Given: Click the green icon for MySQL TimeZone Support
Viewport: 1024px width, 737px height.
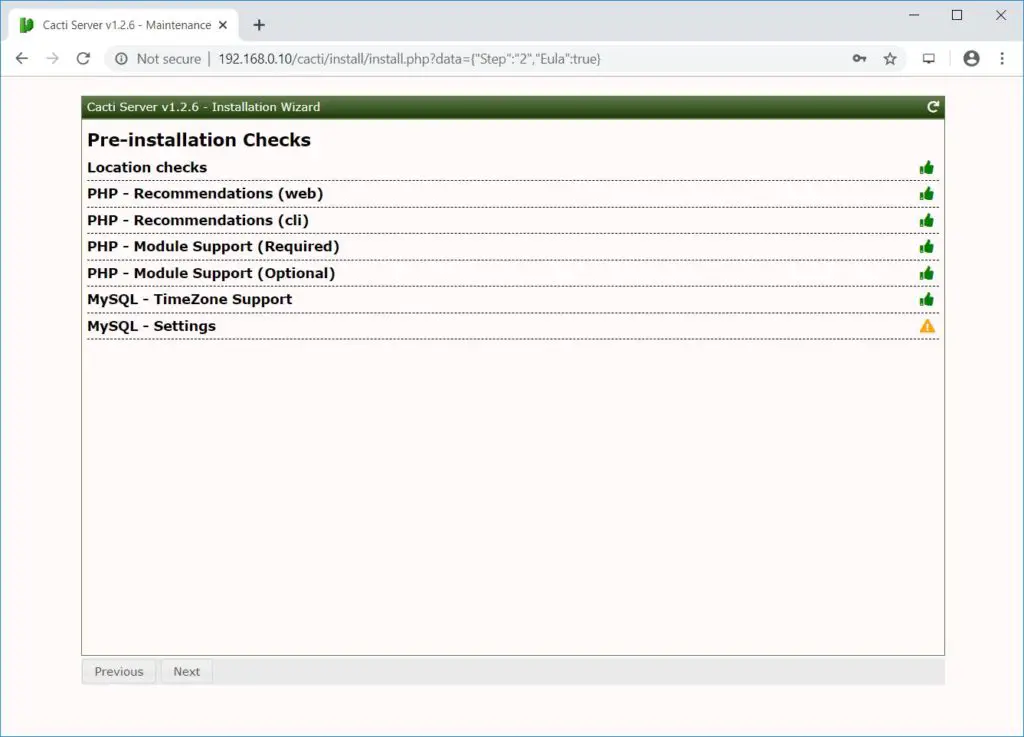Looking at the screenshot, I should tap(927, 299).
